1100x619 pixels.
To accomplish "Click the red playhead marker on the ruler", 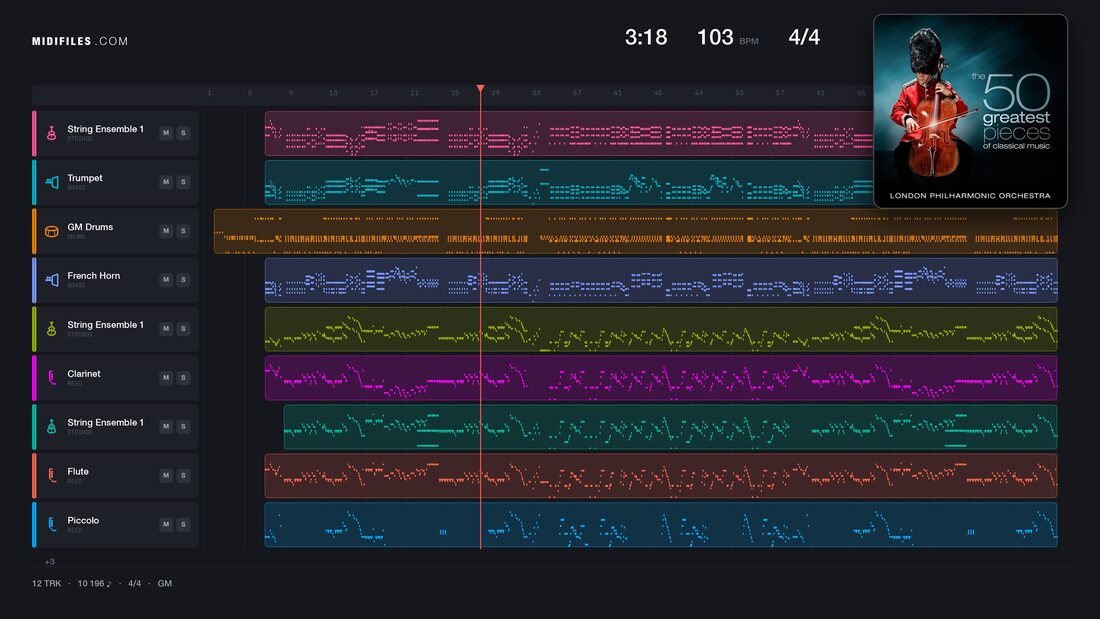I will point(481,89).
